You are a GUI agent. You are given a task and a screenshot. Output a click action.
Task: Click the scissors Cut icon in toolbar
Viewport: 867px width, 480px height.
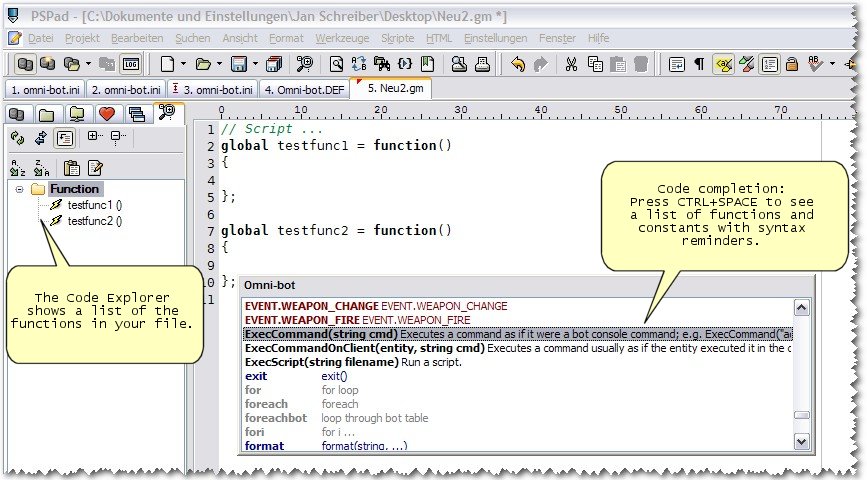tap(571, 64)
